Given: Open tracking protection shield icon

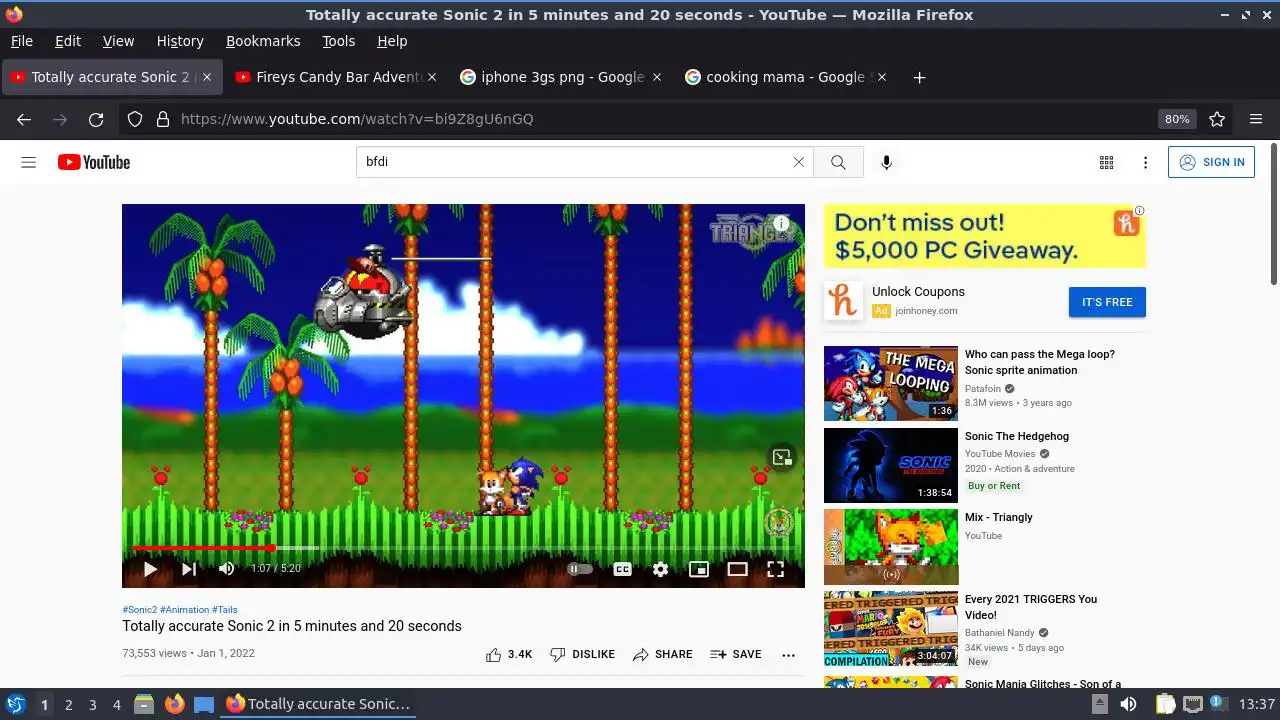Looking at the screenshot, I should [135, 119].
